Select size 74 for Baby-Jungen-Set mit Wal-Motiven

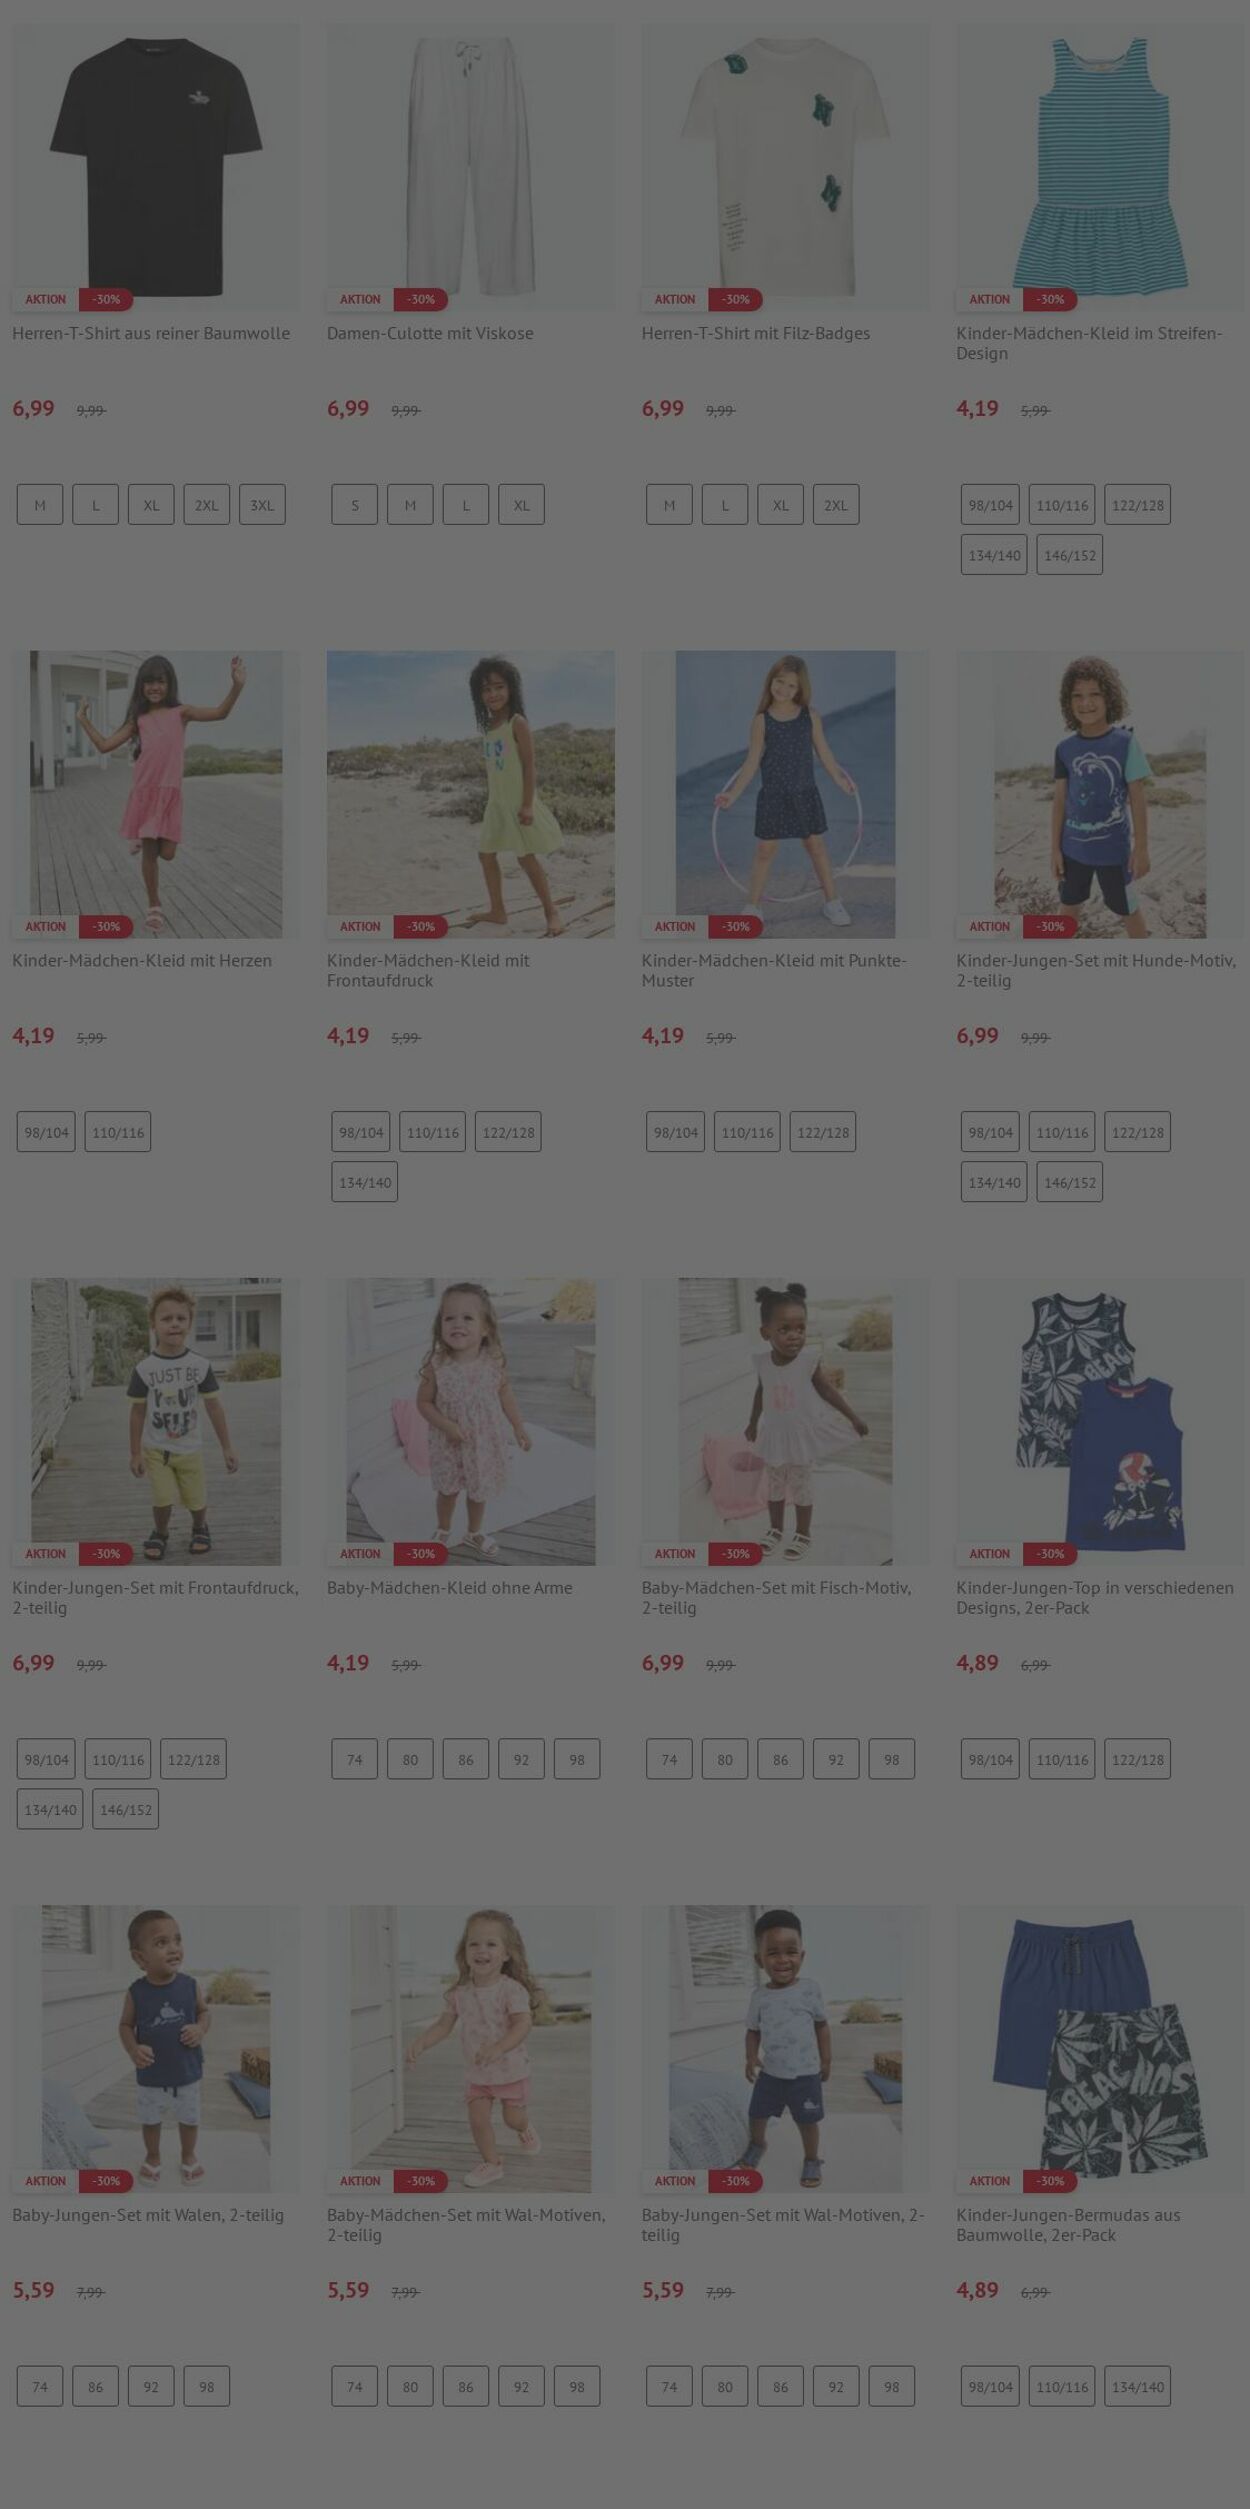(x=669, y=2386)
